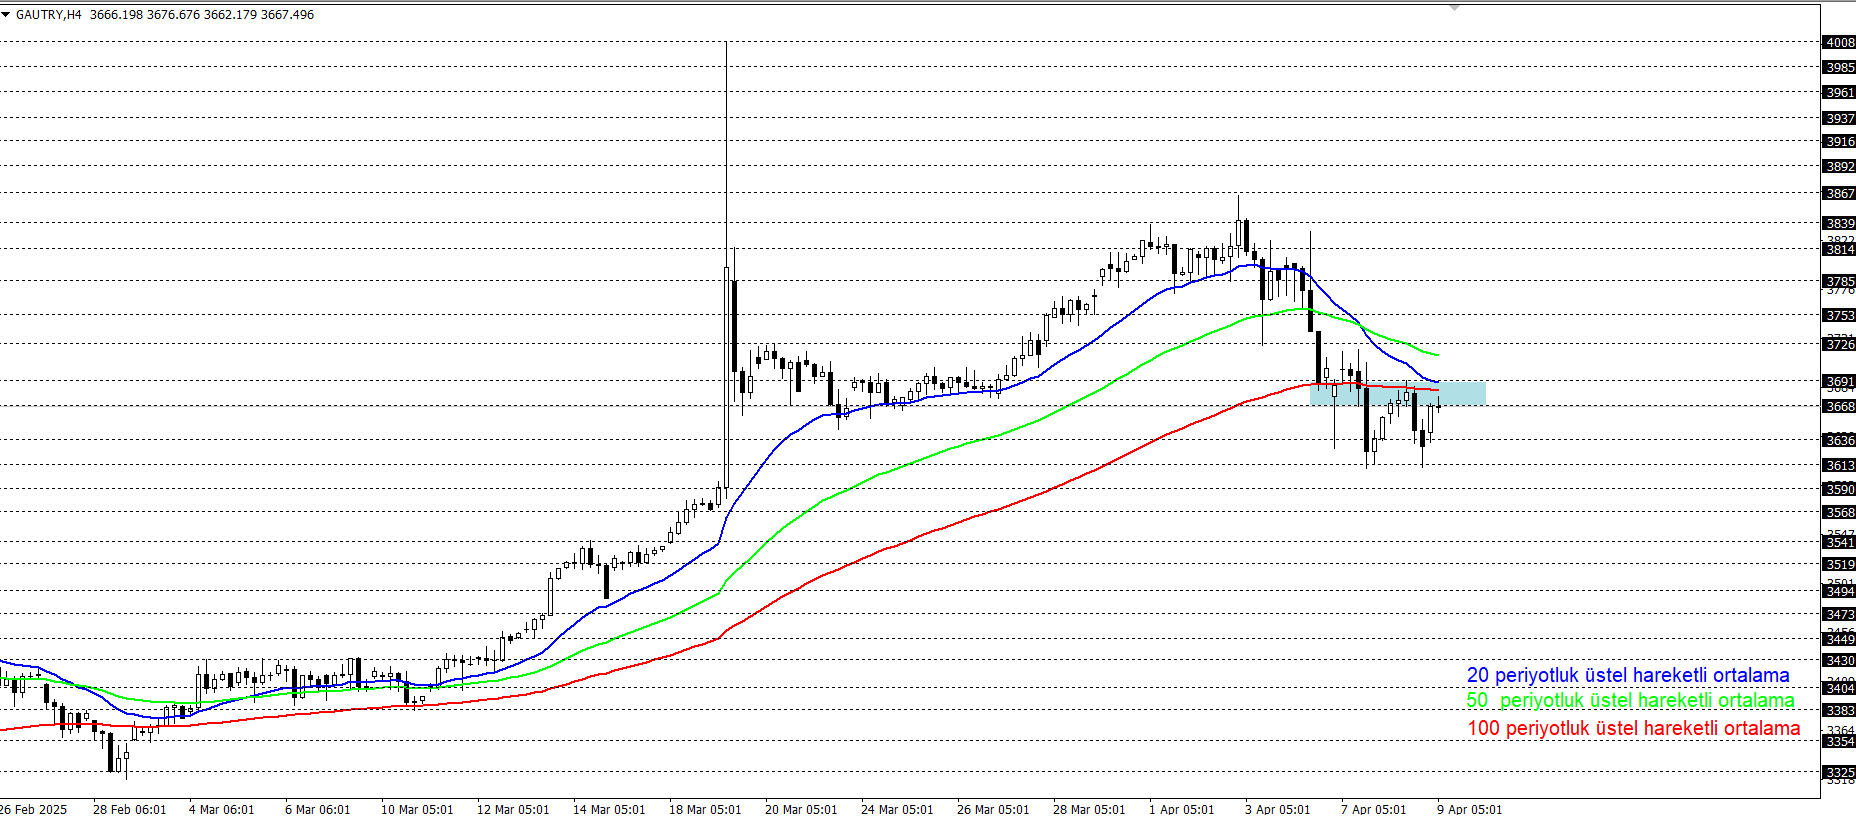Screen dimensions: 1856x817
Task: Click the gray chart shift triangle marker
Action: (1455, 7)
